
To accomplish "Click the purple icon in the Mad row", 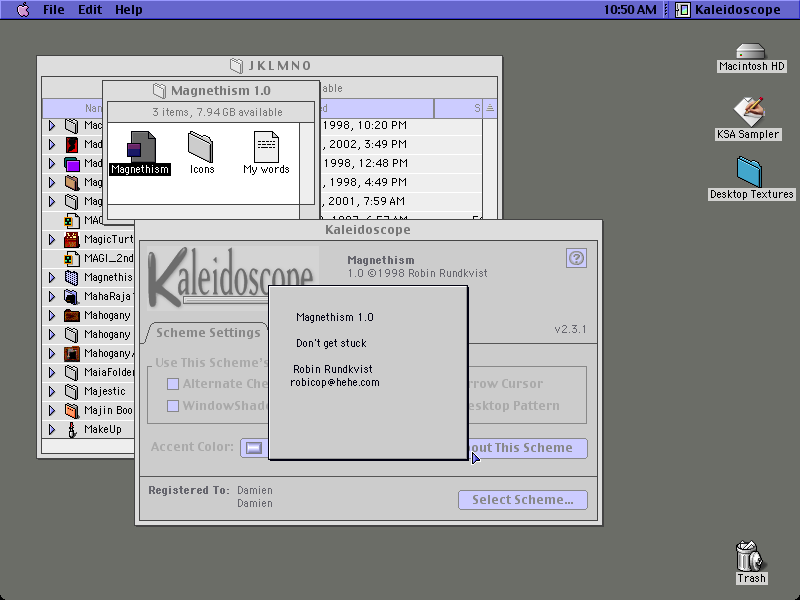I will pyautogui.click(x=71, y=163).
